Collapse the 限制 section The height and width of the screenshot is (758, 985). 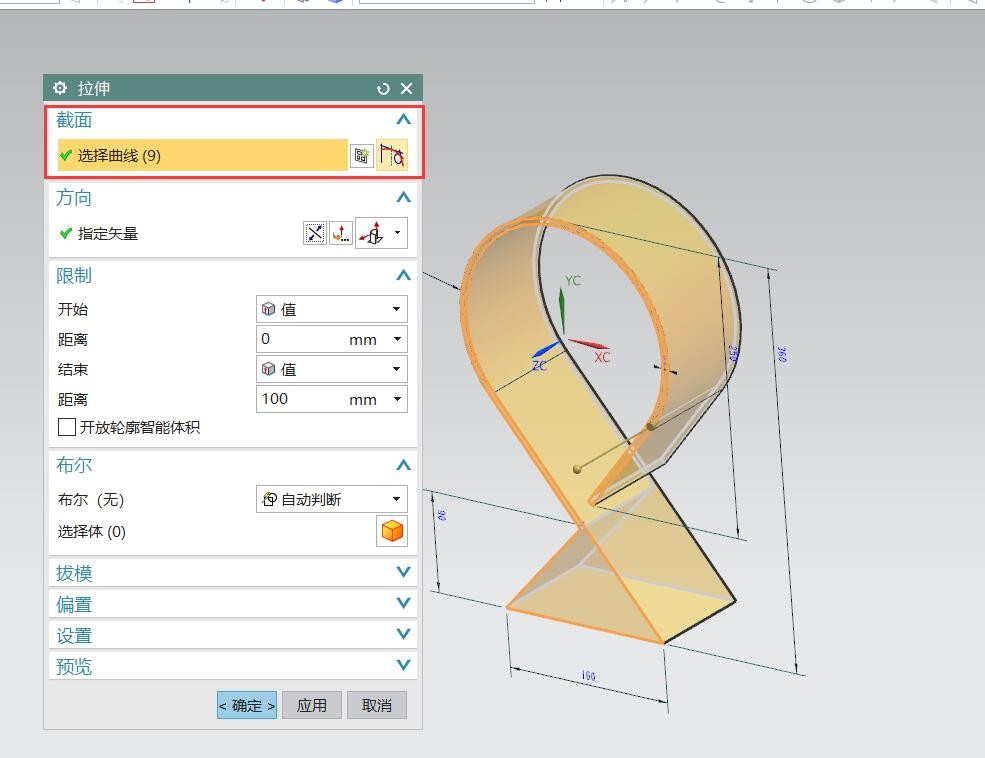[x=403, y=275]
